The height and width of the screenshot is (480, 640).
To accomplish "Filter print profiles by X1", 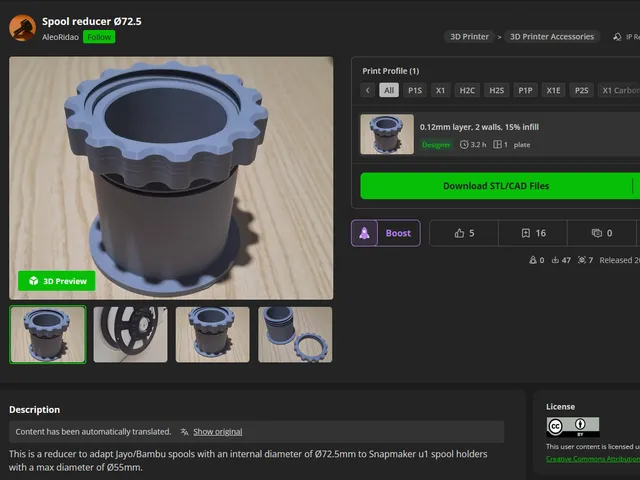I will [440, 90].
